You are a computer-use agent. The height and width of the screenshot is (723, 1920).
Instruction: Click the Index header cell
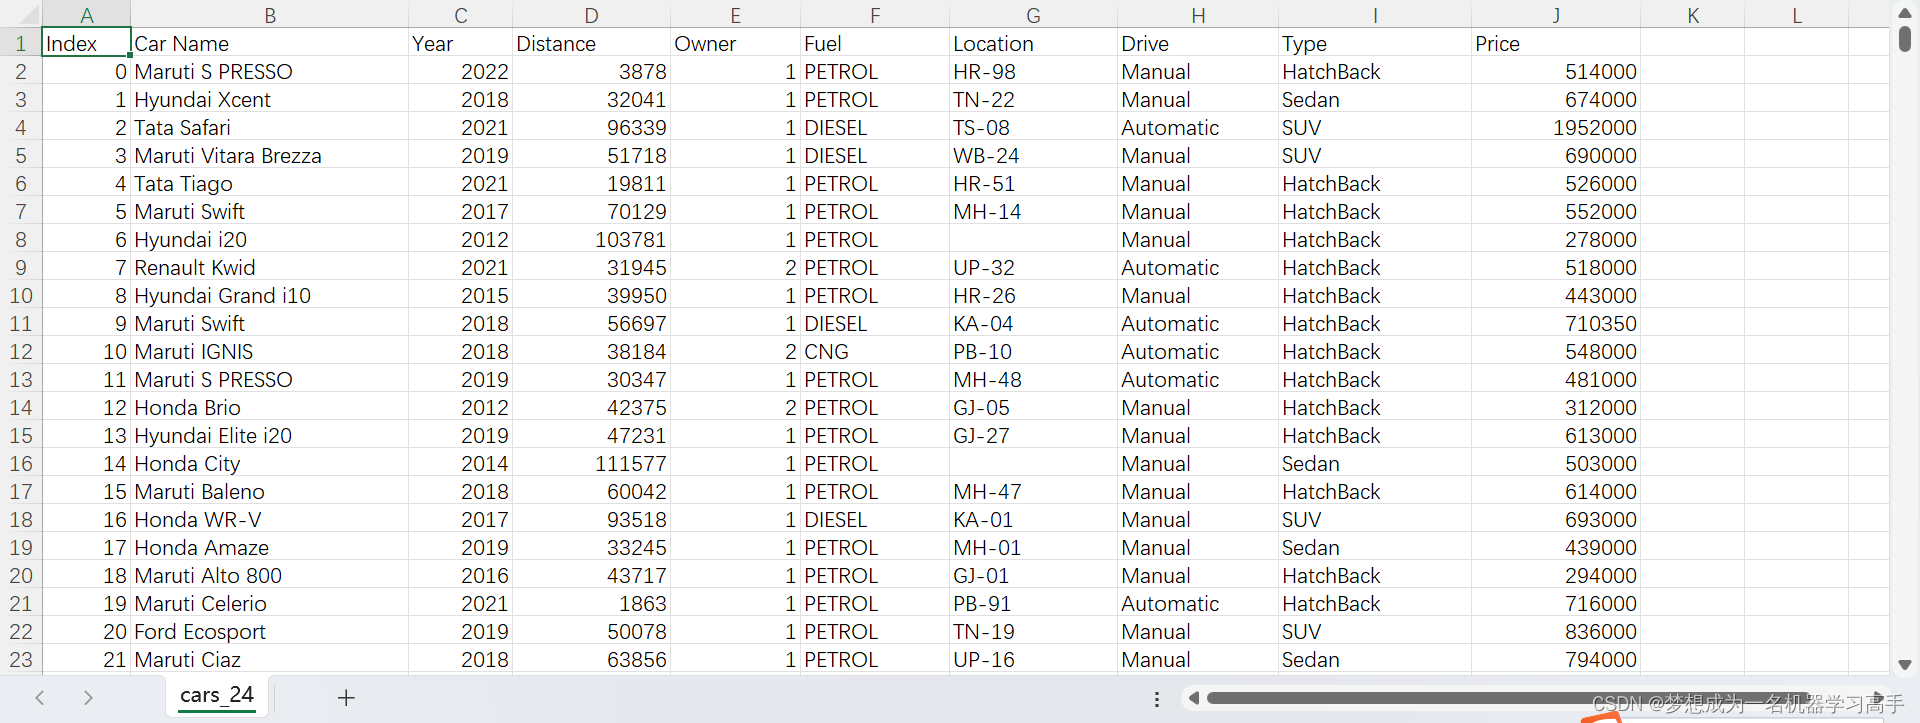pos(86,44)
